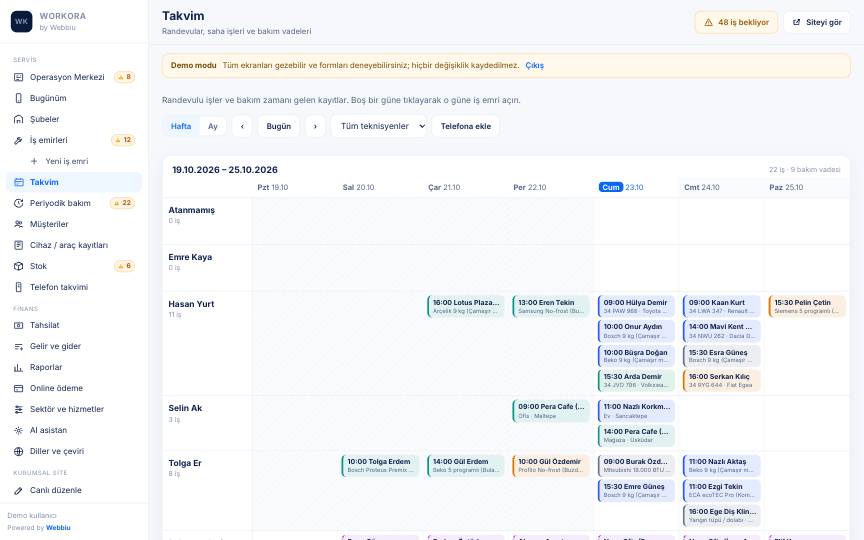Viewport: 864px width, 540px height.
Task: Open Periyodik bakım clock icon
Action: 18,203
